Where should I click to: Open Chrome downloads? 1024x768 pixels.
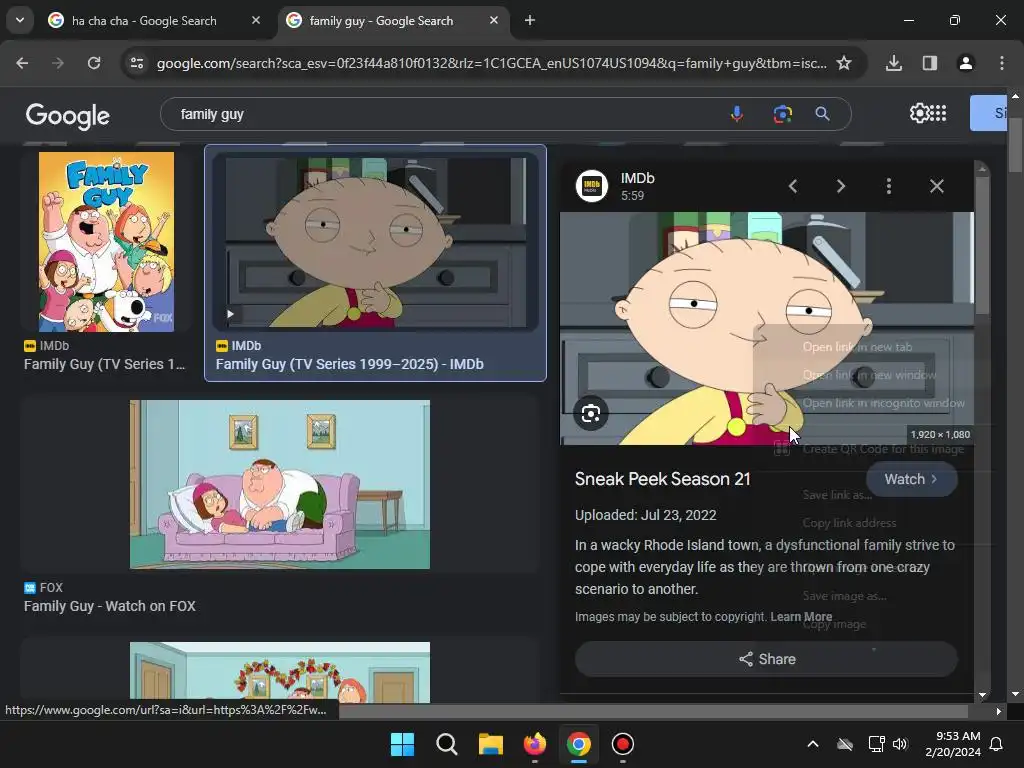[894, 63]
